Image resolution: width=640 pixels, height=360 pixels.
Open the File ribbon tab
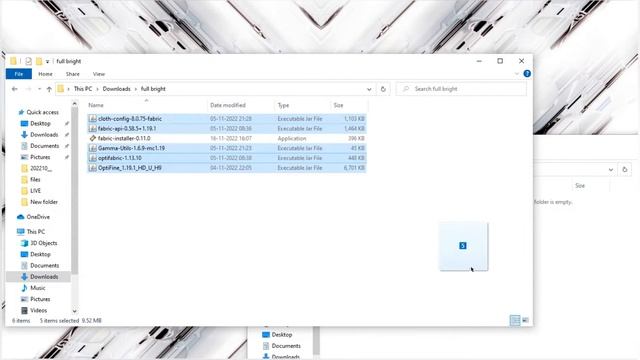pyautogui.click(x=19, y=74)
